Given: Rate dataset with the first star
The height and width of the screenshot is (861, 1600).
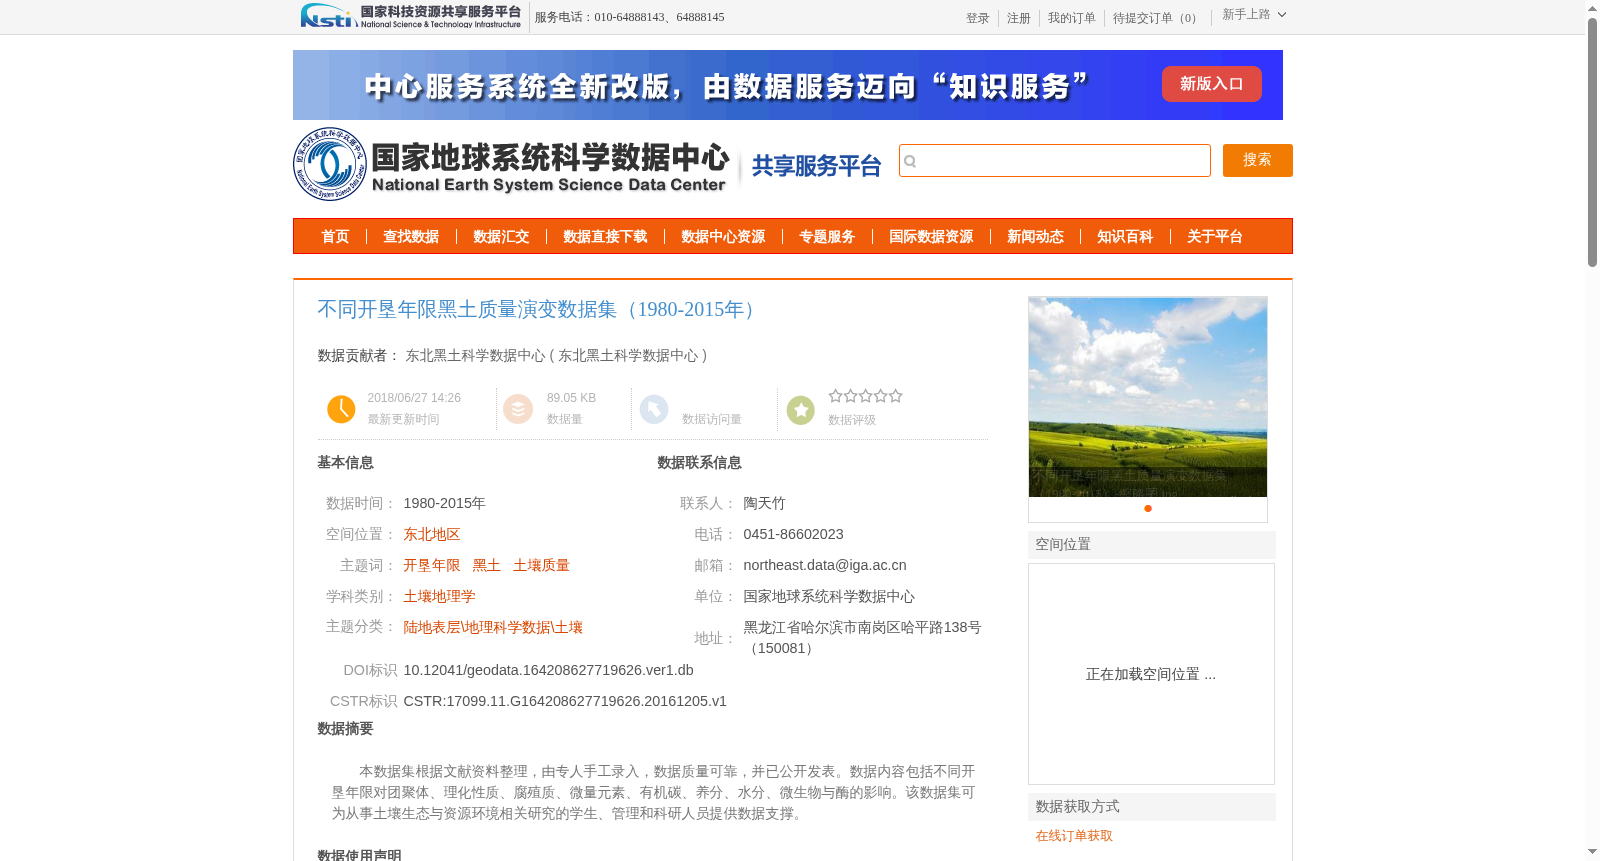Looking at the screenshot, I should [x=836, y=396].
